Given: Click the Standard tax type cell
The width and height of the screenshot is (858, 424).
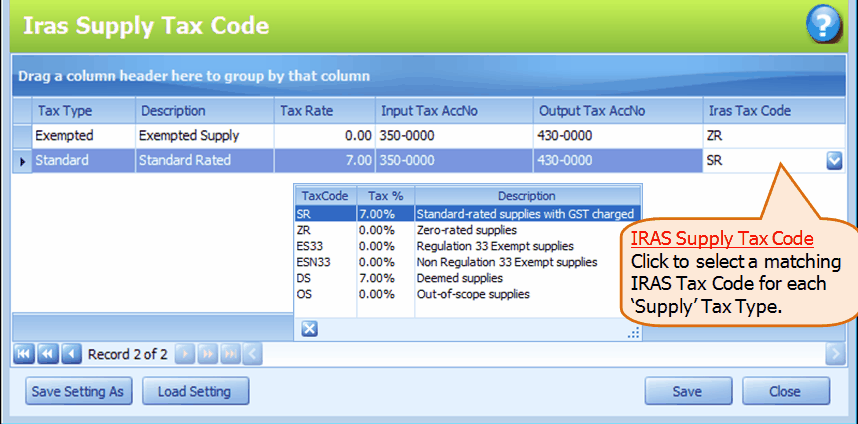Looking at the screenshot, I should coord(84,161).
